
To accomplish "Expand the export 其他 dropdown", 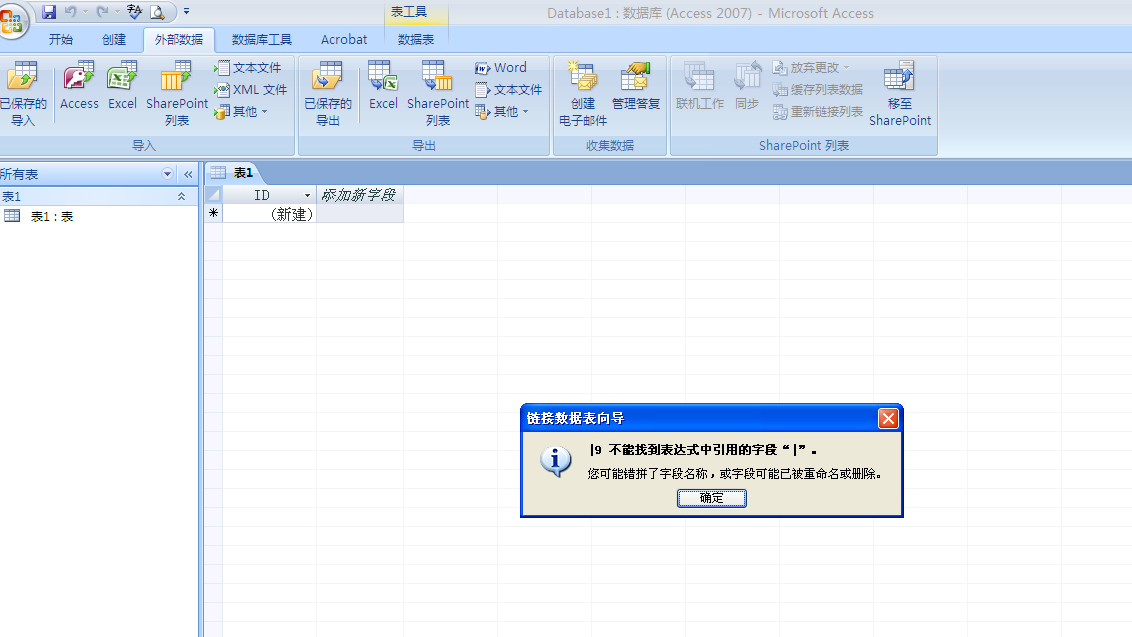I will coord(502,112).
